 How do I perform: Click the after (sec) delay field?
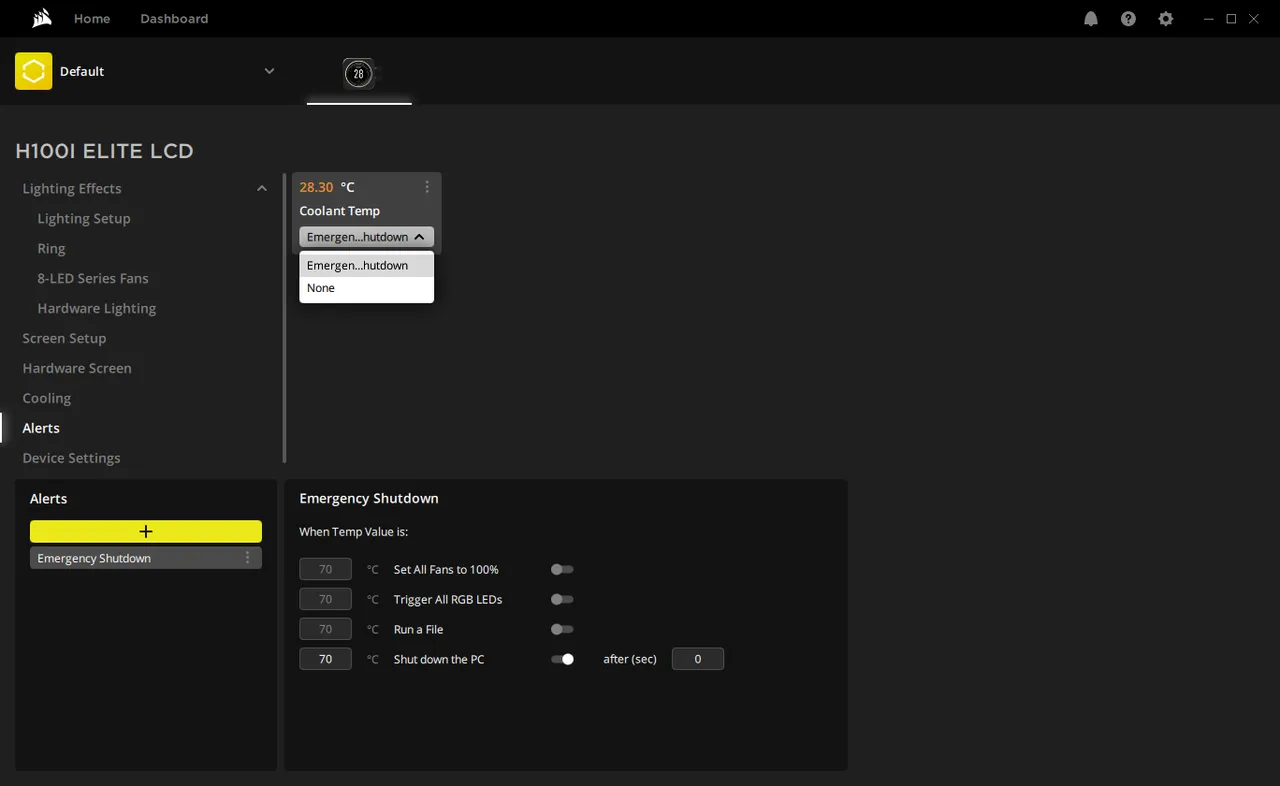698,659
